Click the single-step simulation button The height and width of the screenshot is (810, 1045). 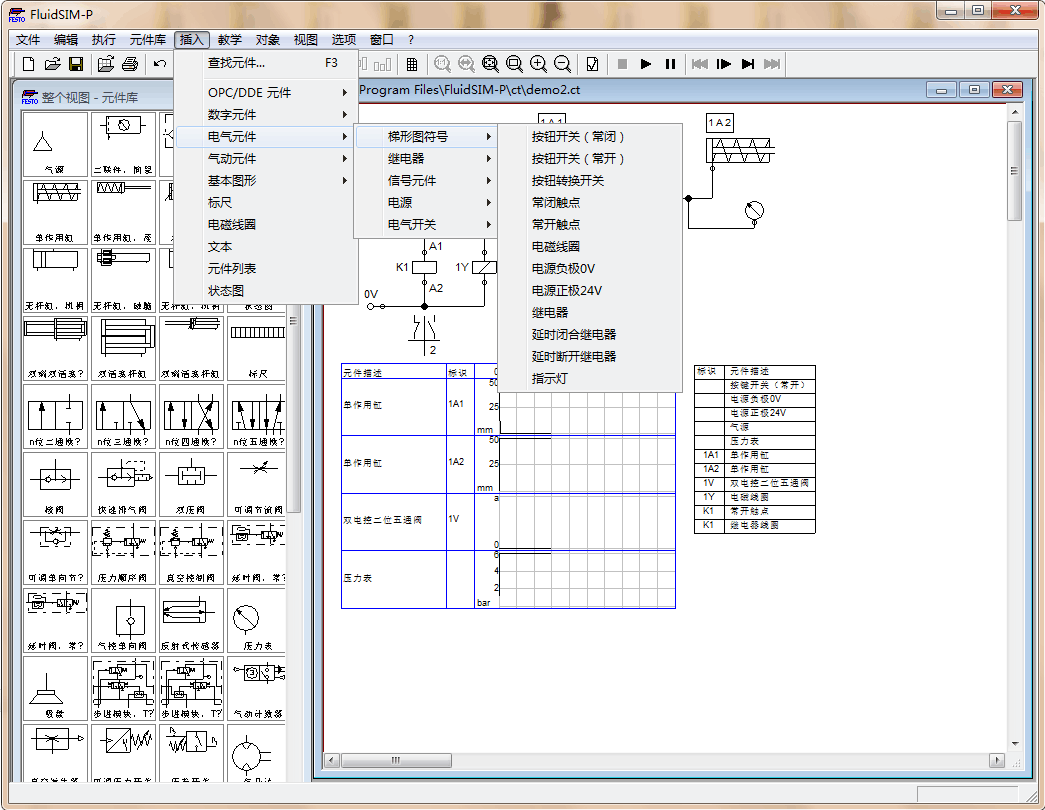click(x=724, y=64)
